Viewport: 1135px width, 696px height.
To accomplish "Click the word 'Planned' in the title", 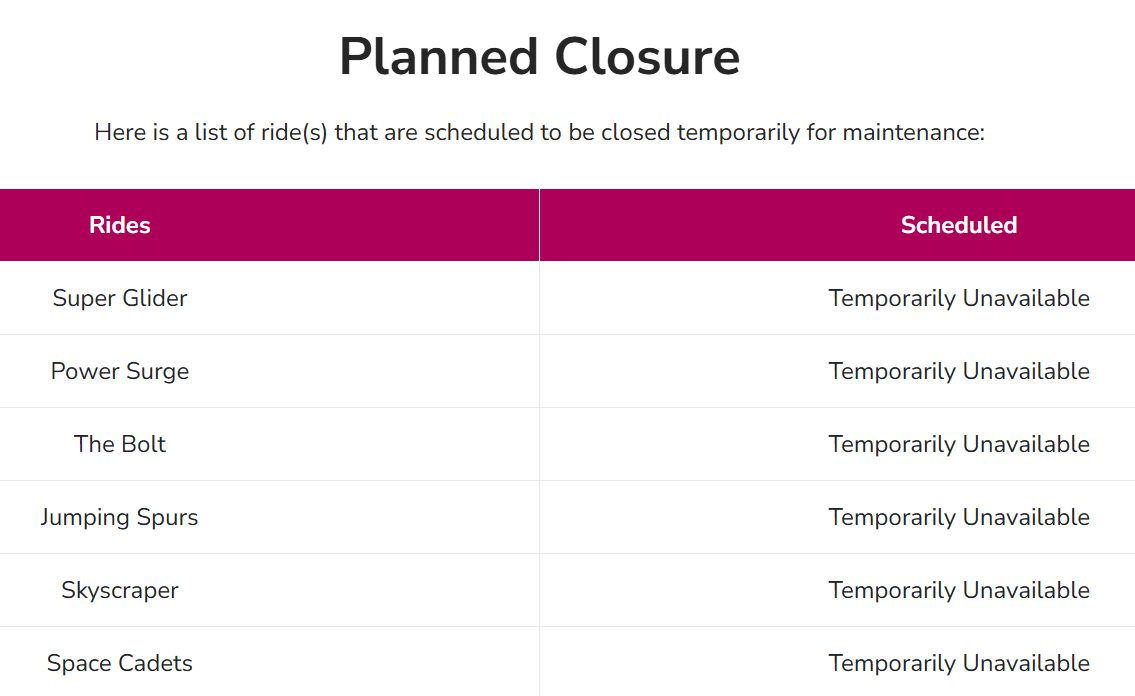I will point(439,56).
